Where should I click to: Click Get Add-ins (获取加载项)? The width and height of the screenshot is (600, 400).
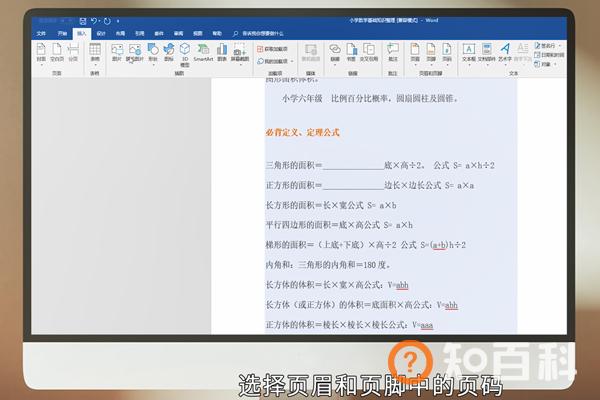[272, 49]
